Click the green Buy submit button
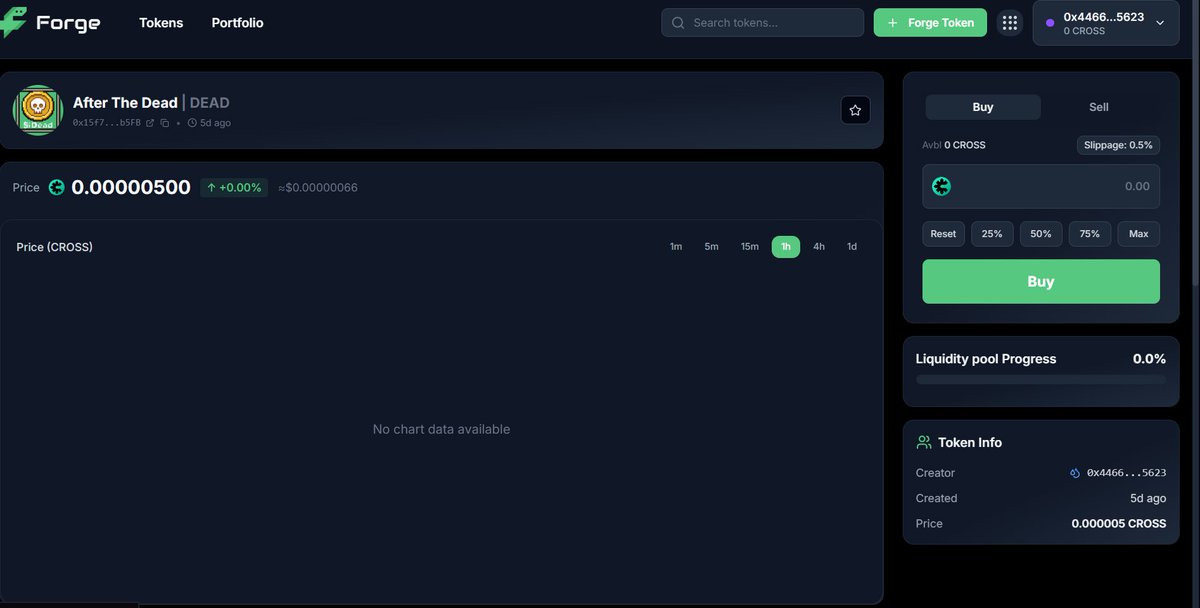The image size is (1200, 608). point(1041,282)
